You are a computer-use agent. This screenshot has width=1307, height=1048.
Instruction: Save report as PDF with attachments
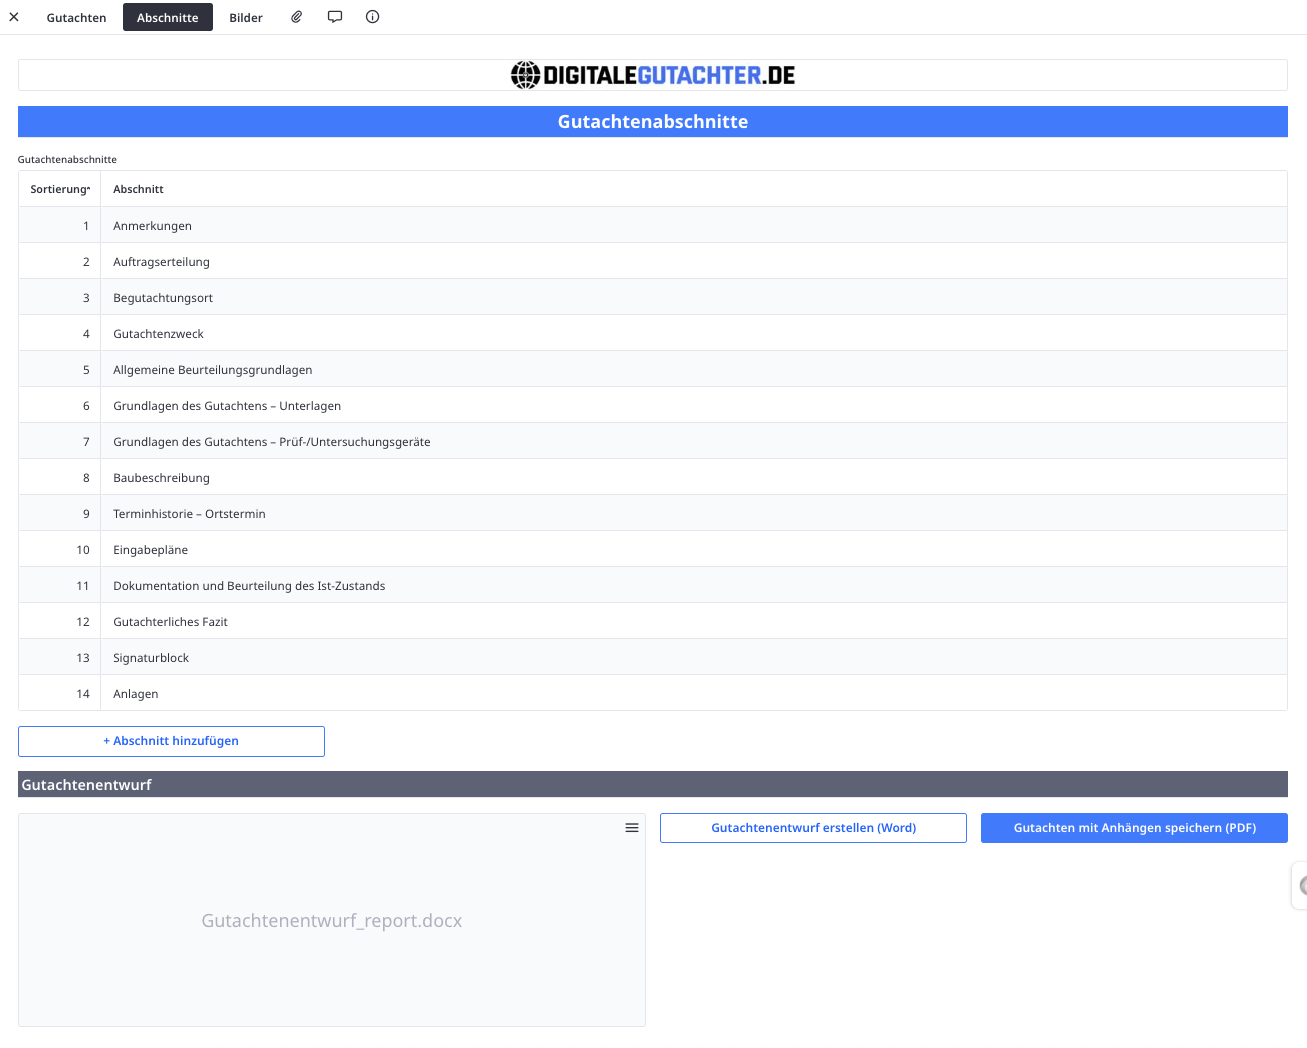[1134, 828]
